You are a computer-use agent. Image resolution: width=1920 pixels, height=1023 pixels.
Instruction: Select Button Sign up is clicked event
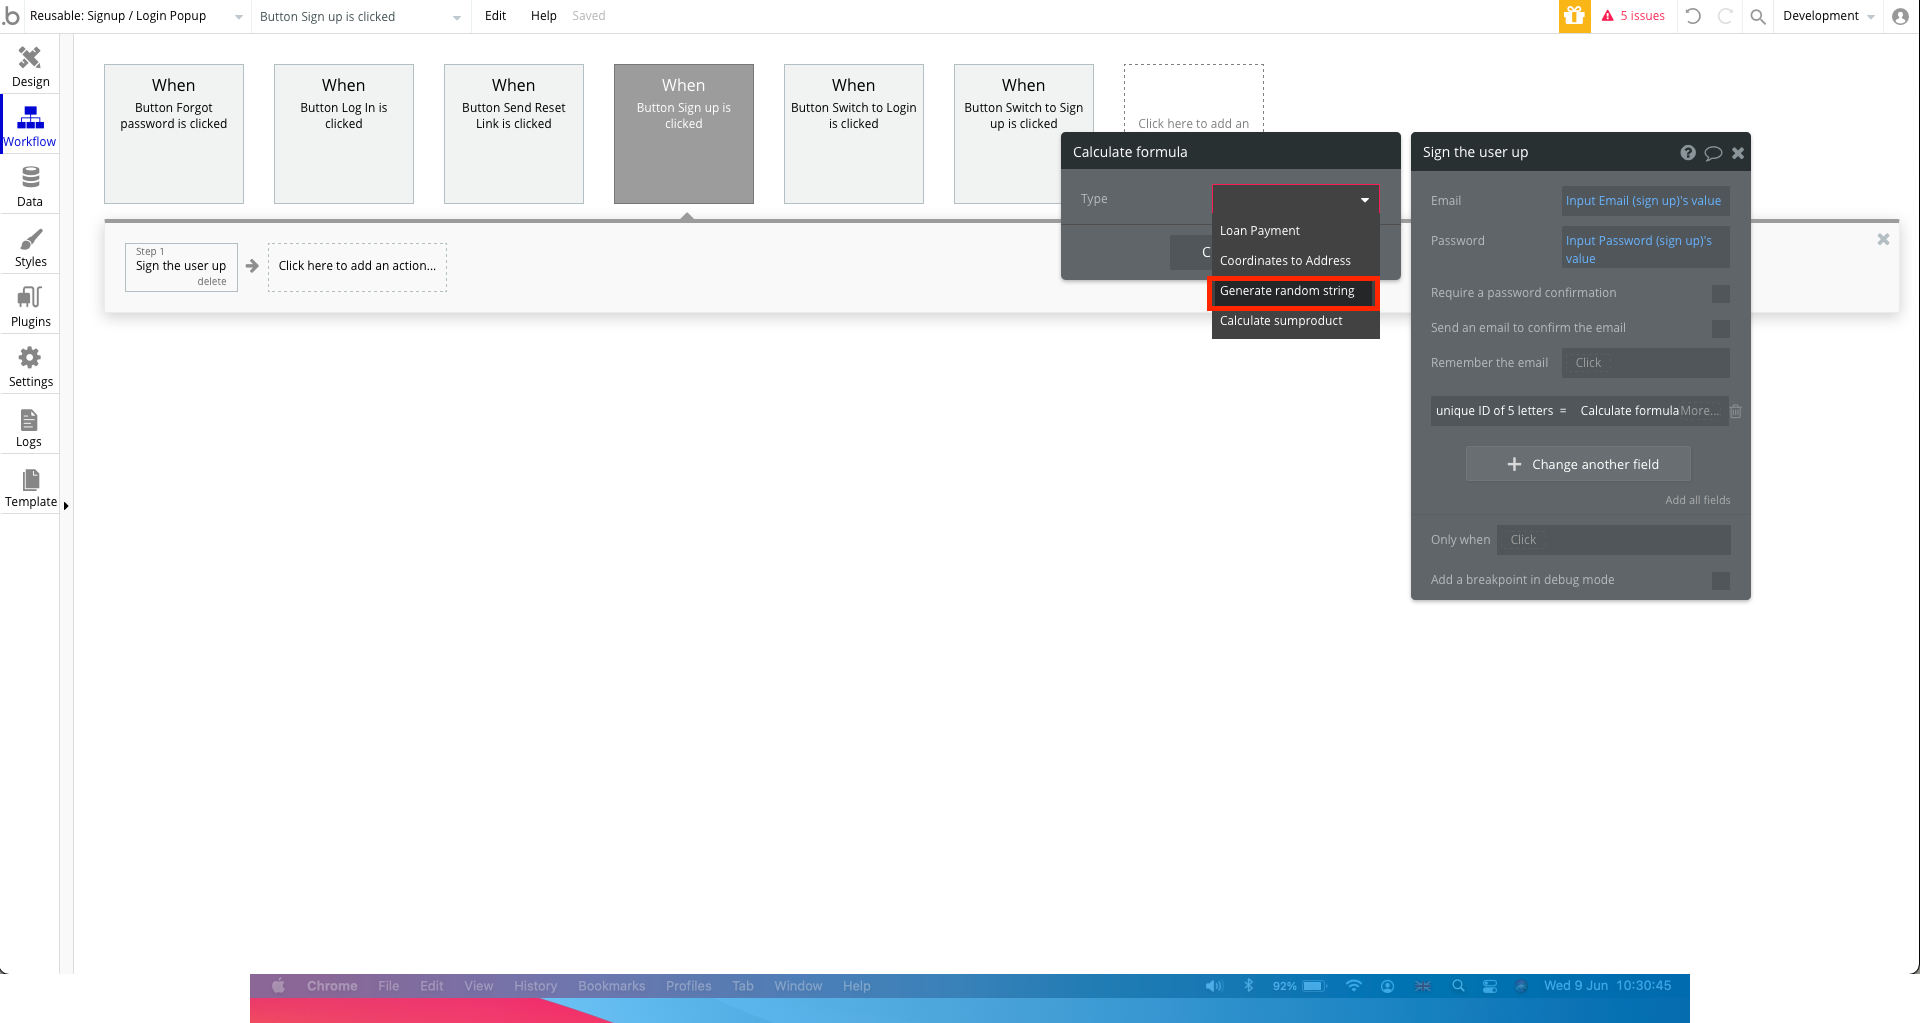coord(684,134)
